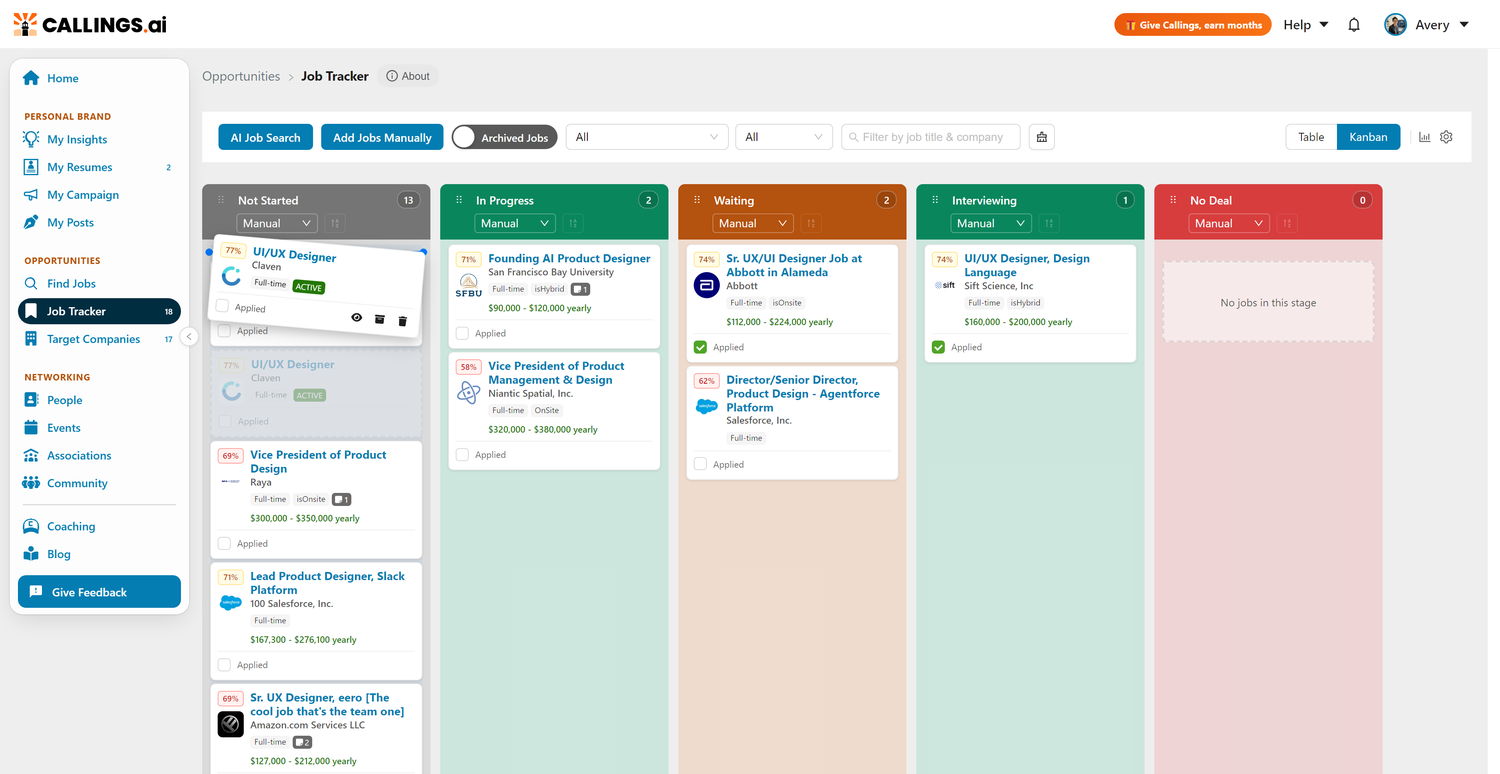Screen dimensions: 1500x774
Task: Click the people icon for Community
Action: 31,483
